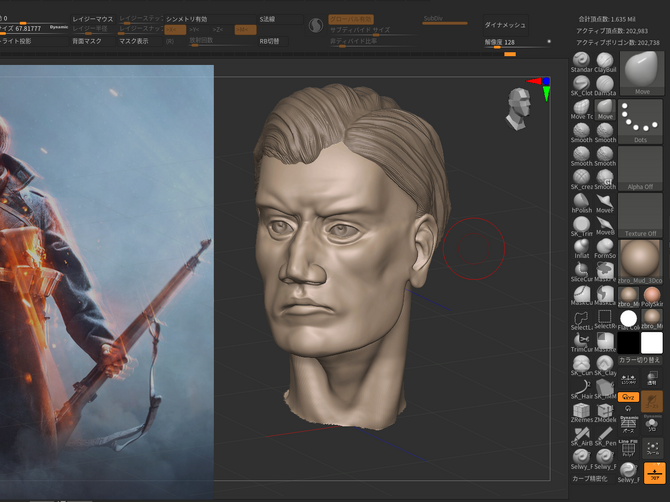The height and width of the screenshot is (502, 670).
Task: Toggle the orange XYZ rotation mode
Action: click(629, 399)
